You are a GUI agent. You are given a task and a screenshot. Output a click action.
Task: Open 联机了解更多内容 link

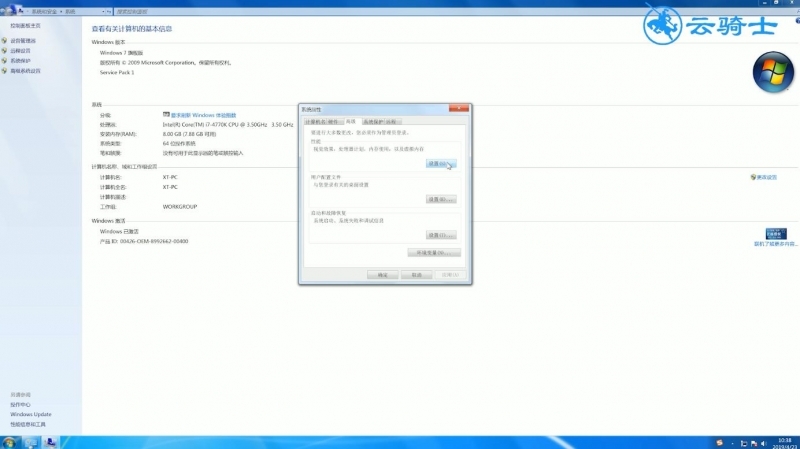pyautogui.click(x=776, y=244)
